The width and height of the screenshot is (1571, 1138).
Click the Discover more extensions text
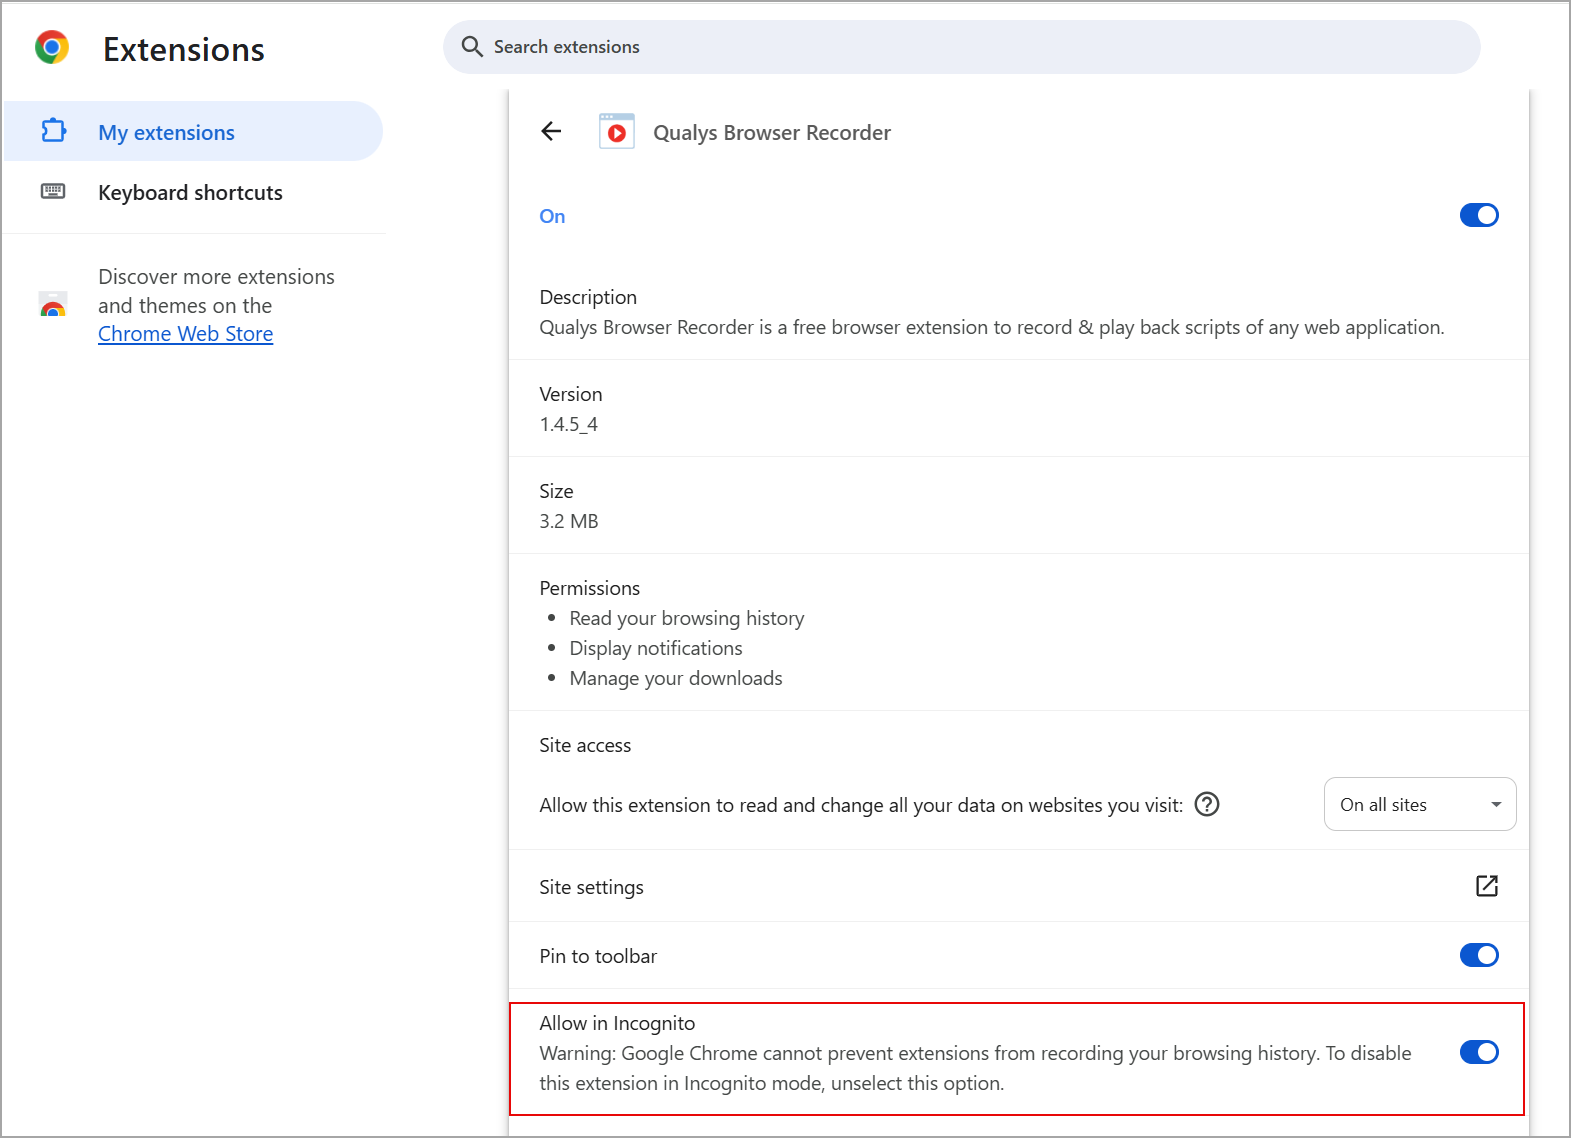click(216, 291)
